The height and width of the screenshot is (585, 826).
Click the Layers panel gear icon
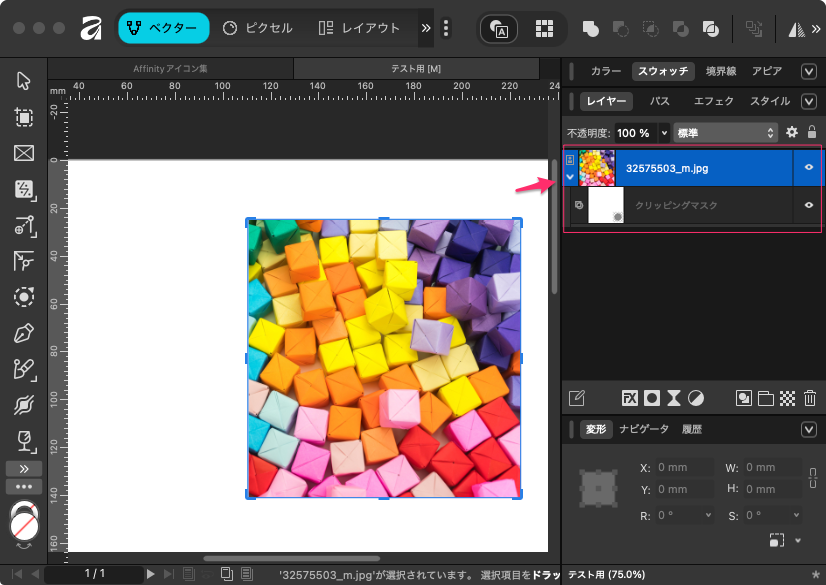point(791,132)
